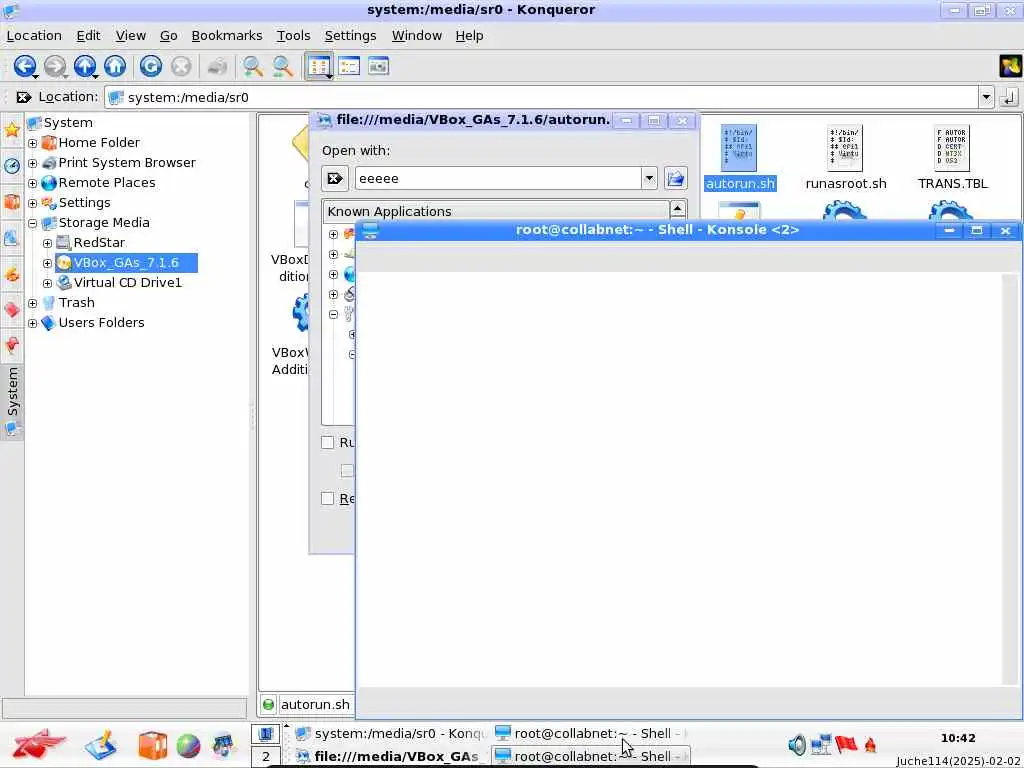Browse for application with the folder icon
This screenshot has width=1024, height=768.
coord(676,178)
